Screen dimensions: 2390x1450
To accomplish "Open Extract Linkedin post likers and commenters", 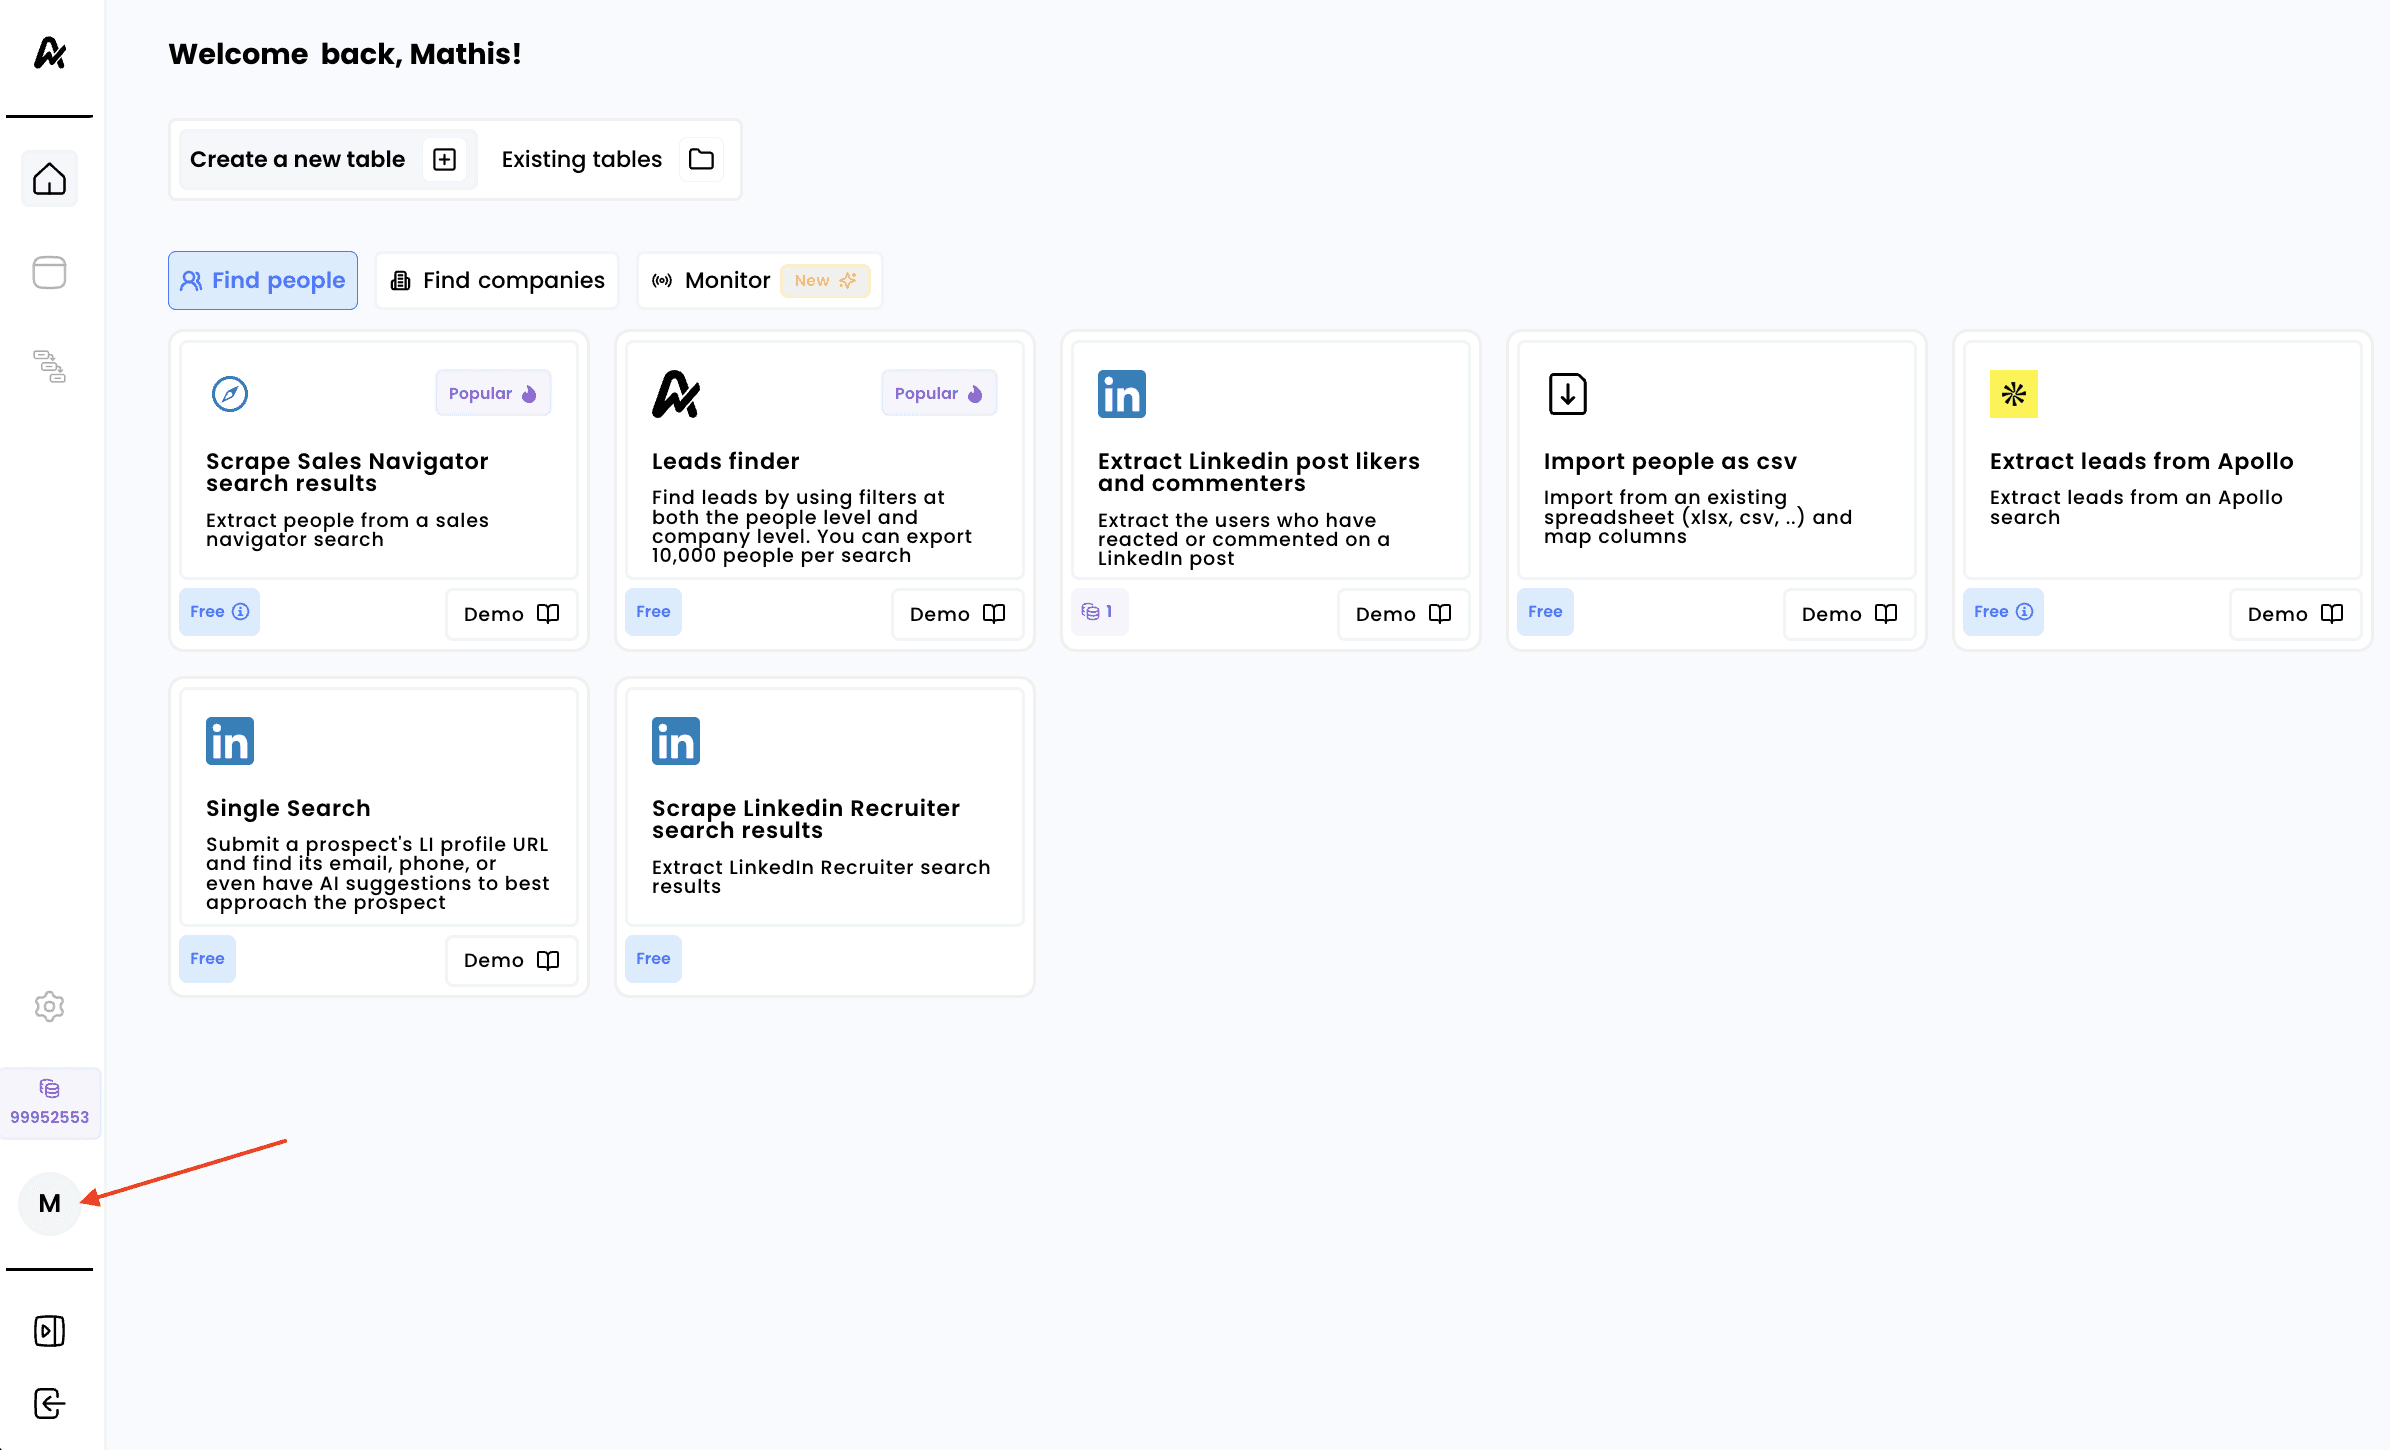I will tap(1258, 472).
